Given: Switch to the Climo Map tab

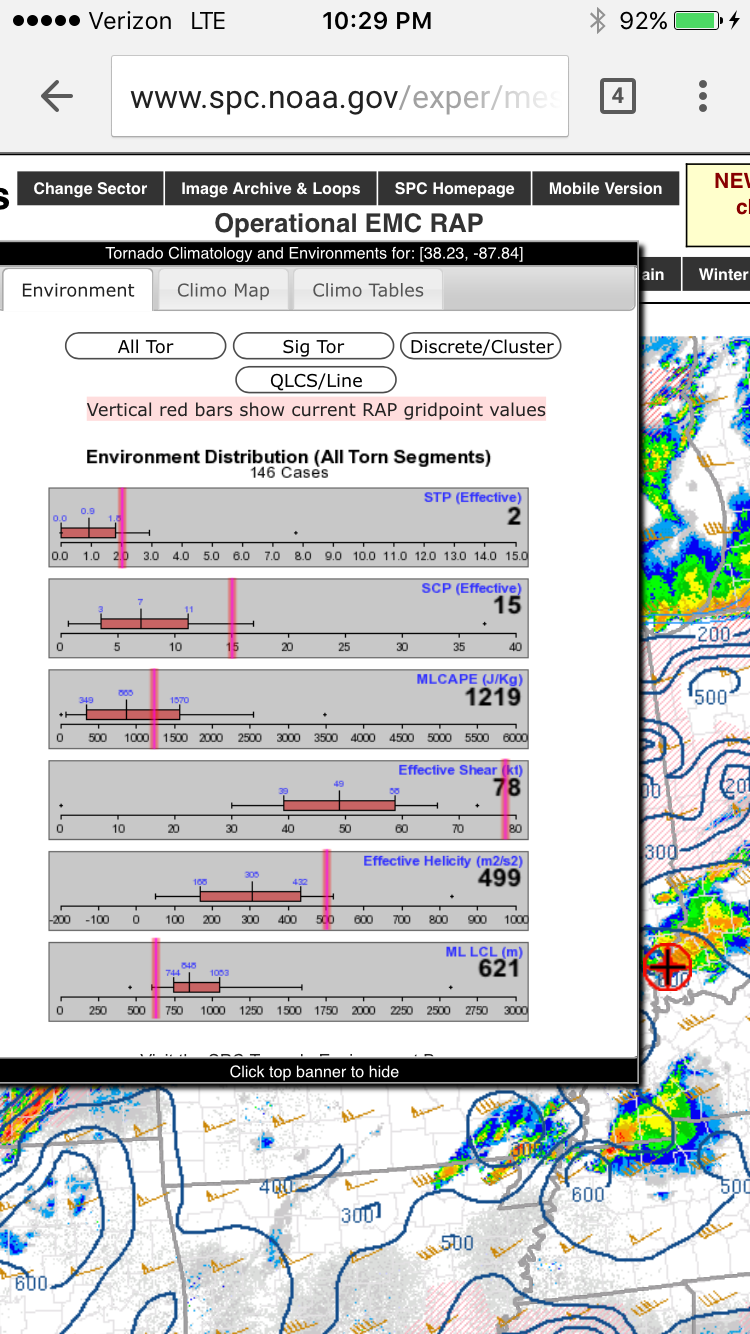Looking at the screenshot, I should pyautogui.click(x=223, y=290).
